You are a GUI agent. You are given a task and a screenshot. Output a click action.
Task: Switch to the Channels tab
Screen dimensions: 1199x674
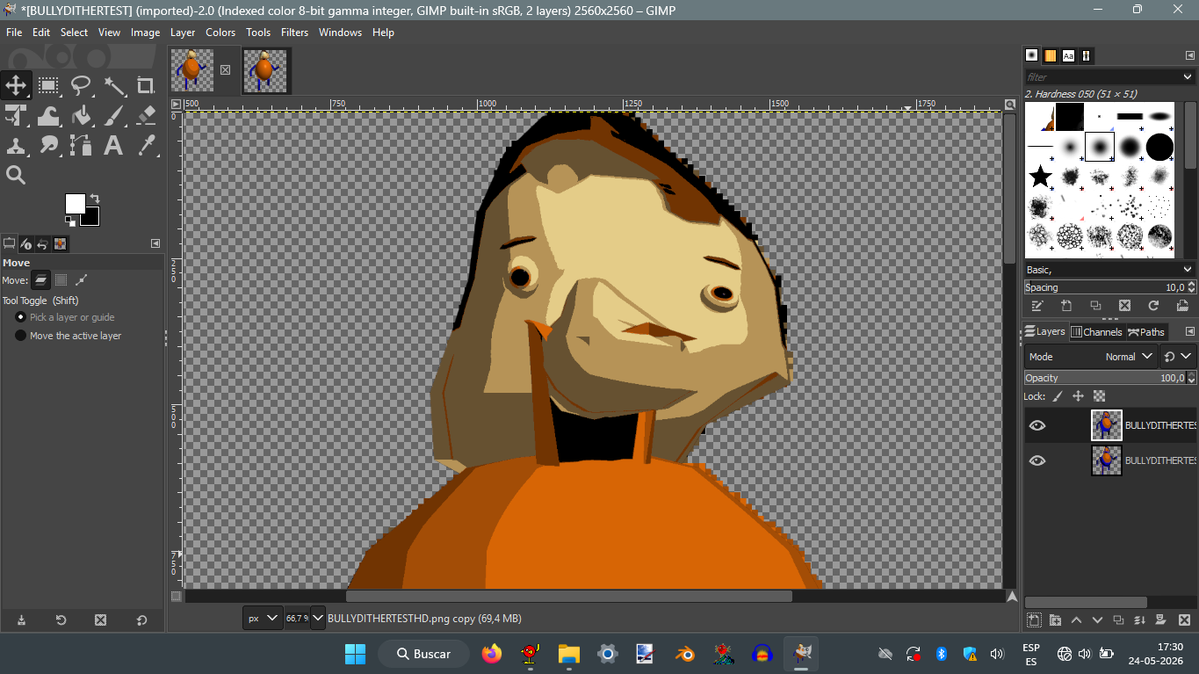(x=1097, y=331)
